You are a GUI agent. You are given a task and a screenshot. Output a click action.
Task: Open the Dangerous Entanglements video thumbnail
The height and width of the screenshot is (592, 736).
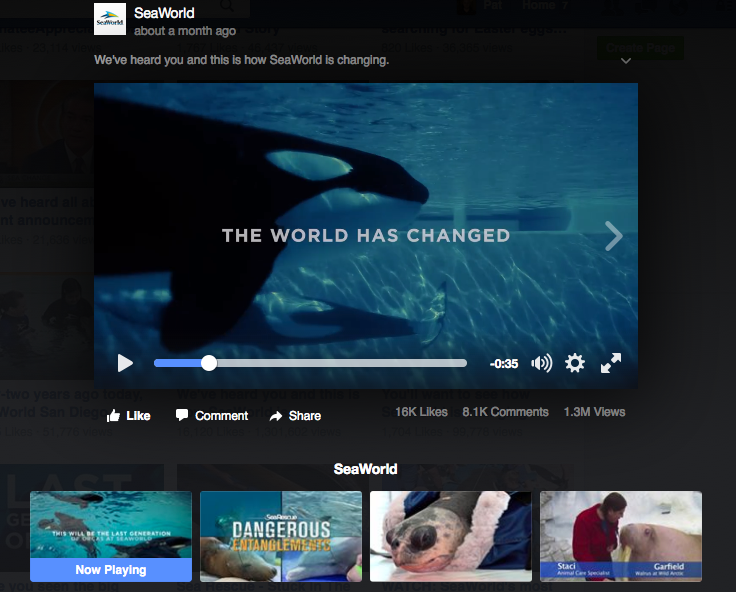point(281,536)
